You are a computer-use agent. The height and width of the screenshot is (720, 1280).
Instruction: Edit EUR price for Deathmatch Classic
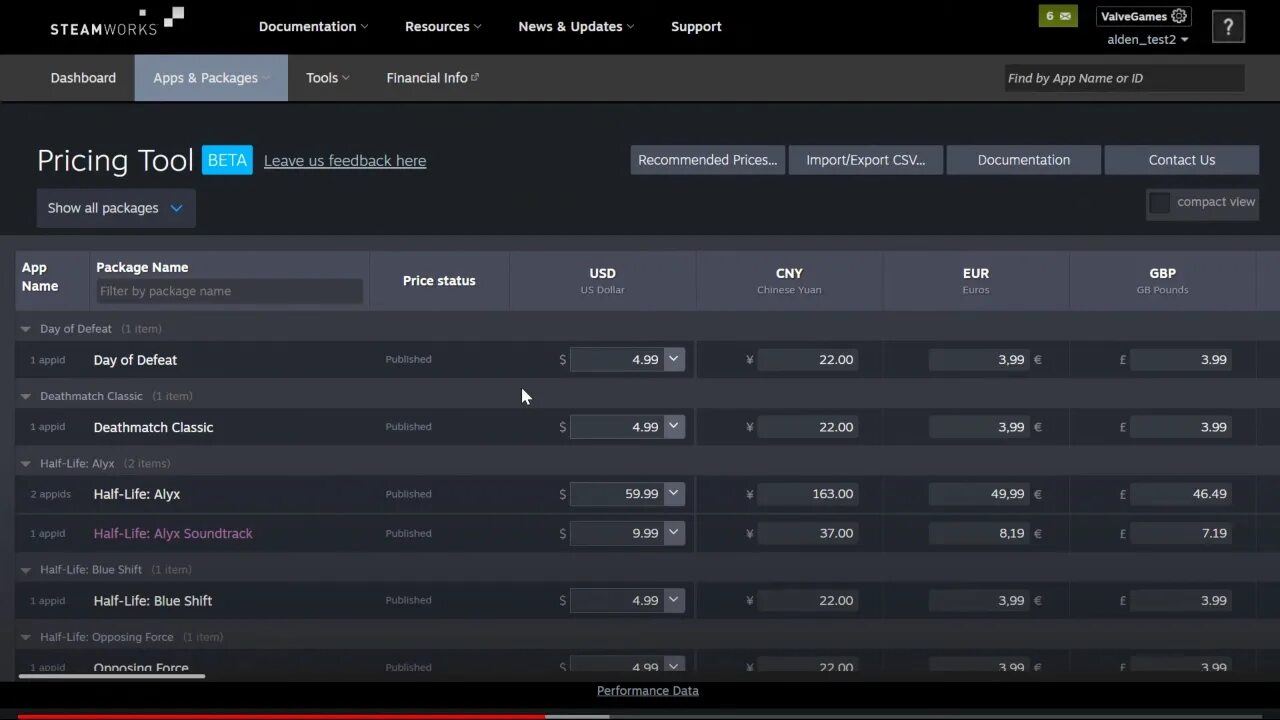(x=979, y=427)
